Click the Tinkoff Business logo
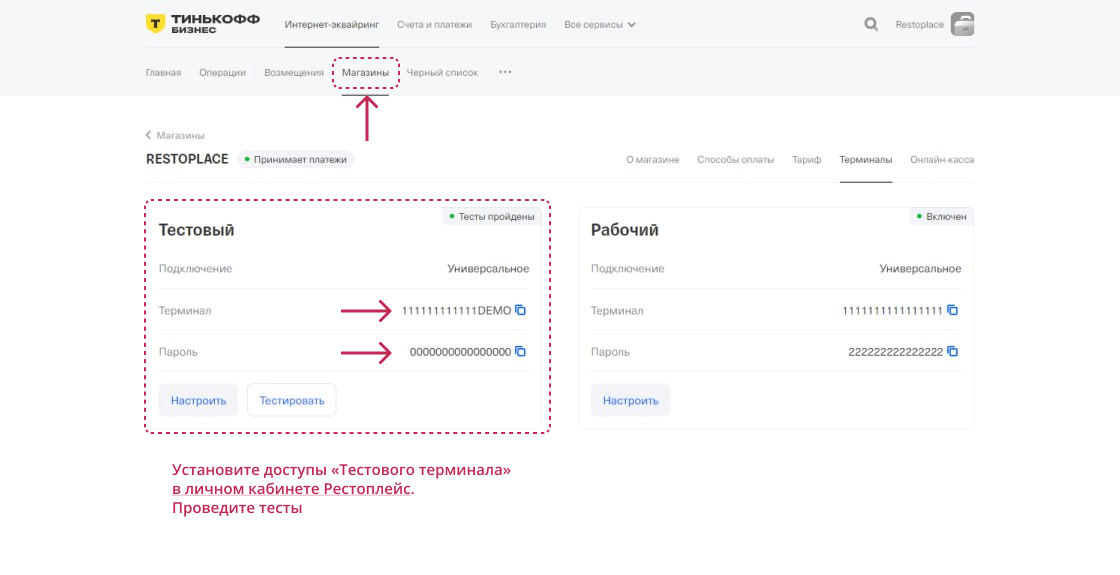 [x=203, y=24]
